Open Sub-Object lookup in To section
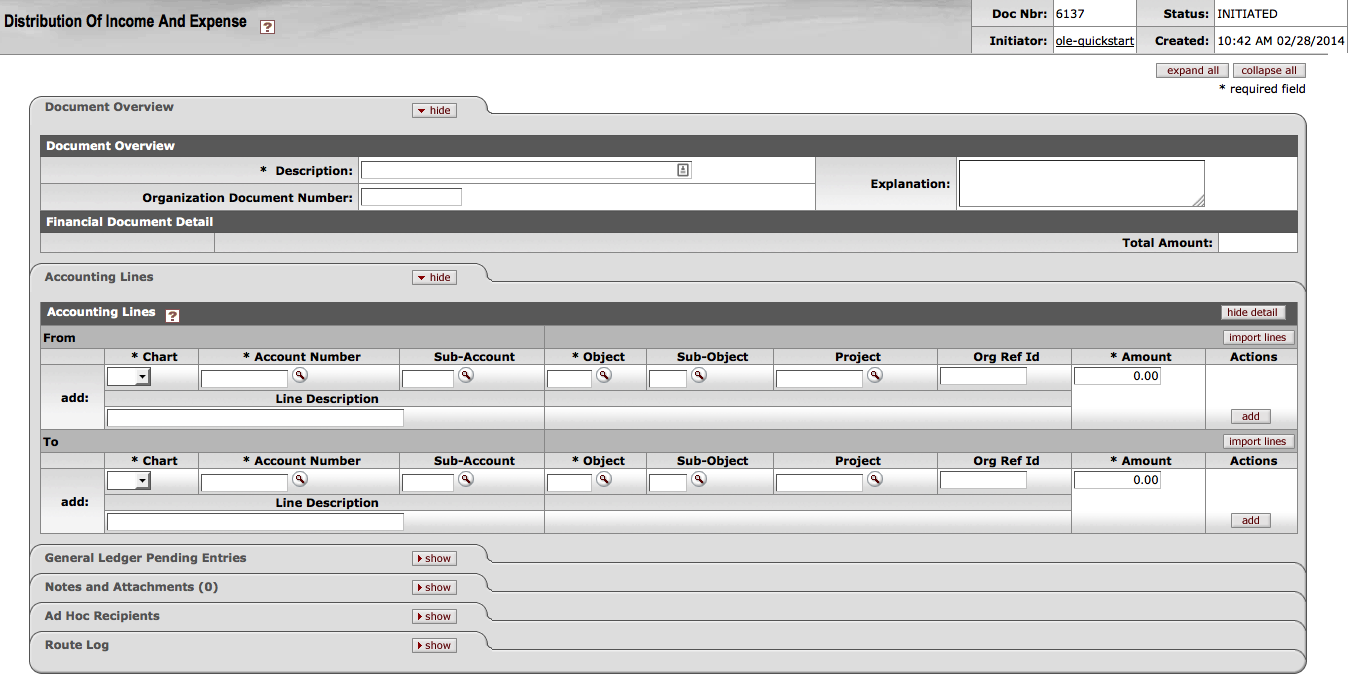Screen dimensions: 1348x679 pos(699,479)
